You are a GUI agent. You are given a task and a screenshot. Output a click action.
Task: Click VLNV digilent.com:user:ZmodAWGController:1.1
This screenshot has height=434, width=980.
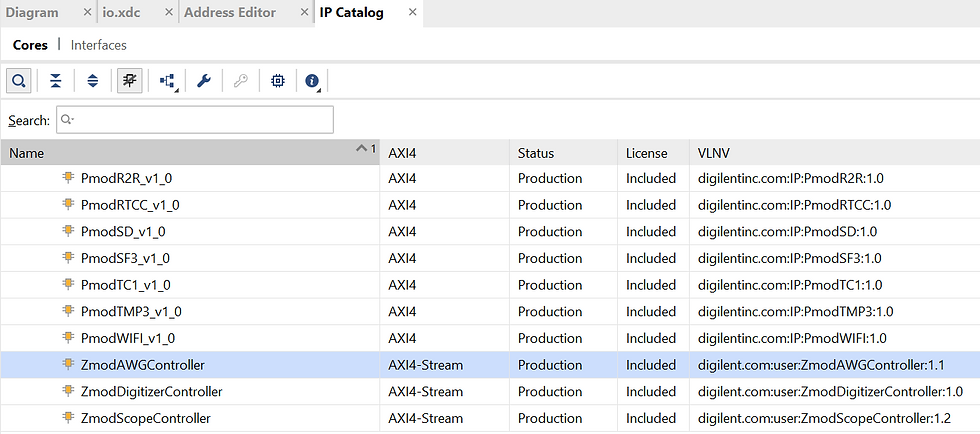pyautogui.click(x=821, y=365)
